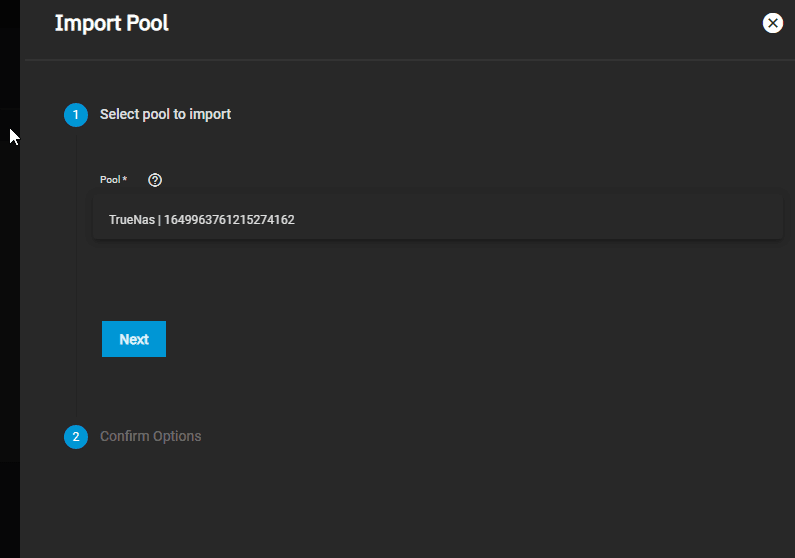
Task: Click the divider line under the Import Pool header
Action: pyautogui.click(x=410, y=60)
